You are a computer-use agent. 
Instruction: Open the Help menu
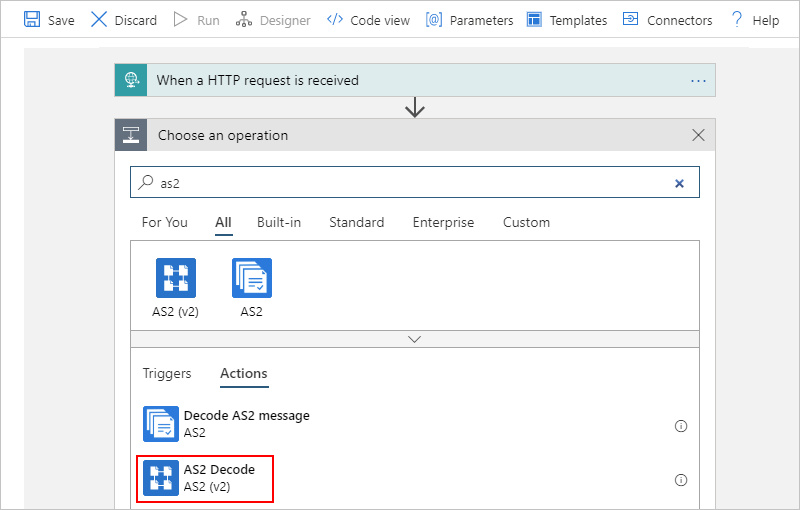(756, 20)
